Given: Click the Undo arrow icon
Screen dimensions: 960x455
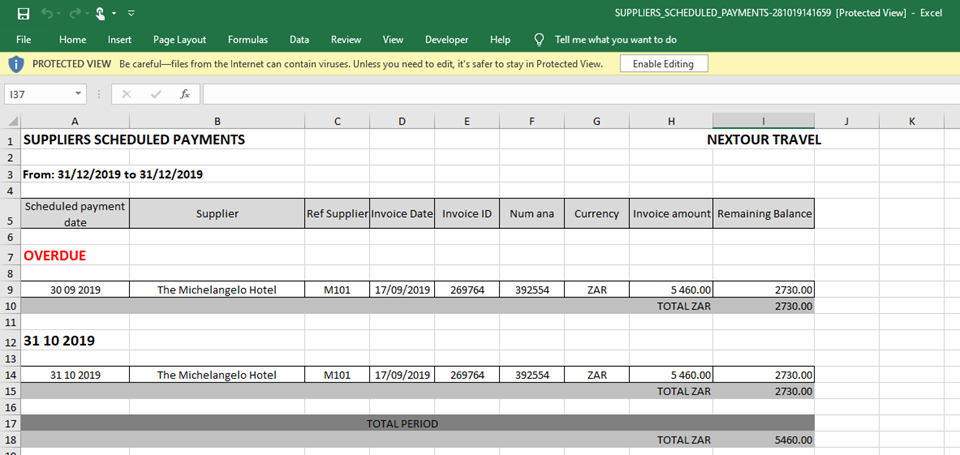Looking at the screenshot, I should 47,13.
